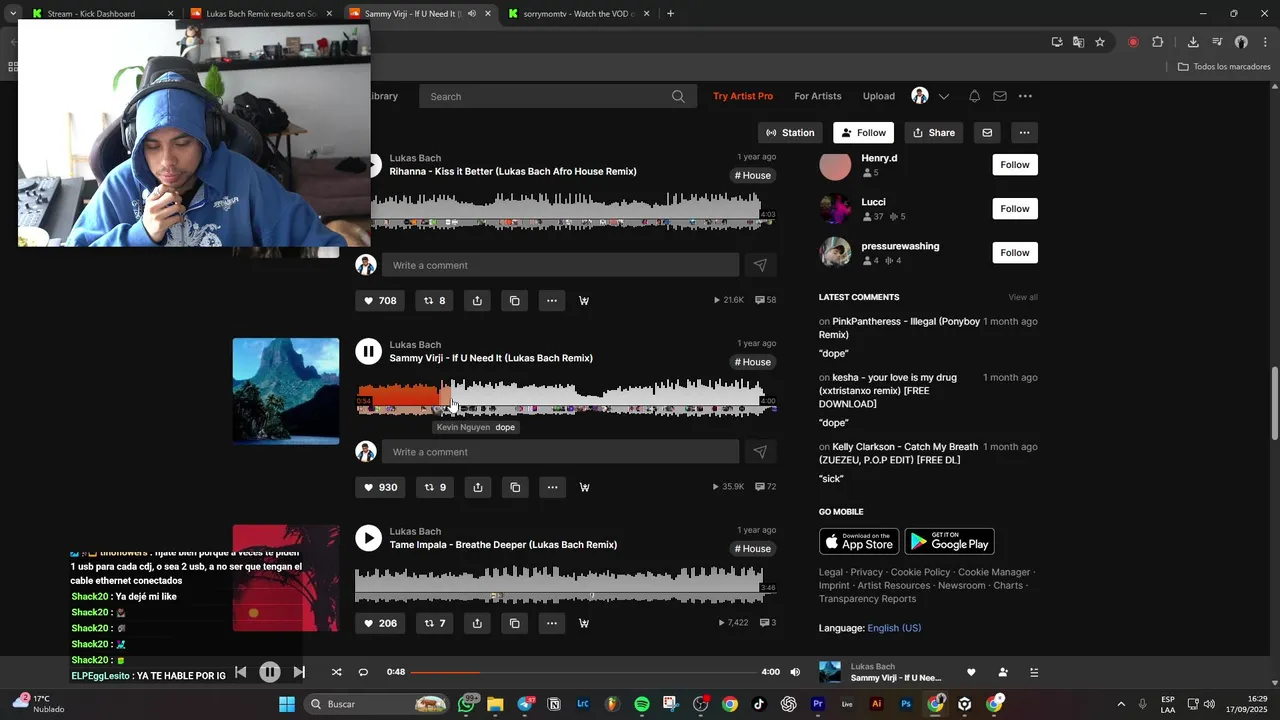Share the Lukas Bach profile
This screenshot has width=1280, height=720.
(x=934, y=132)
